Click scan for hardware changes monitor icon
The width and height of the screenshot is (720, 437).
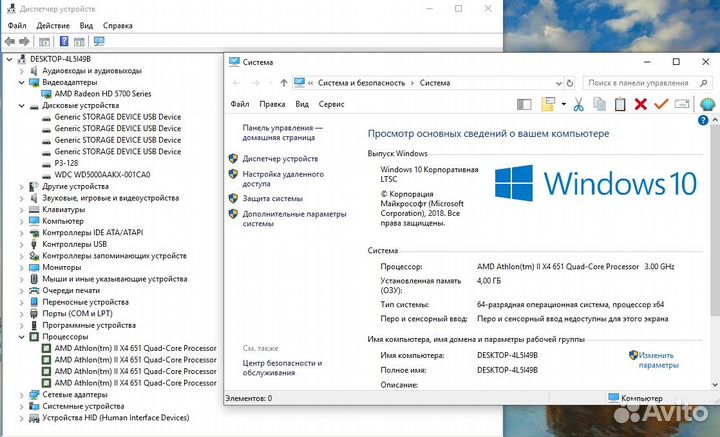point(99,41)
